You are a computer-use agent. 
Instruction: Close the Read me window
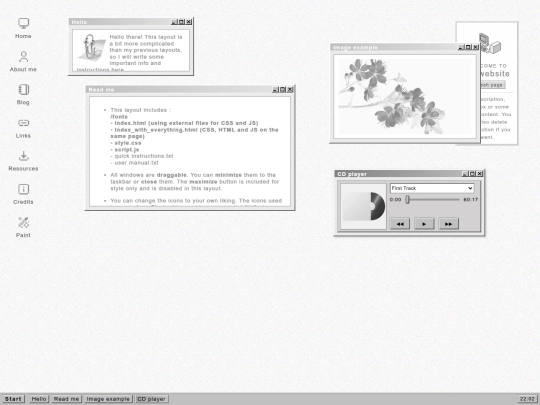[290, 90]
